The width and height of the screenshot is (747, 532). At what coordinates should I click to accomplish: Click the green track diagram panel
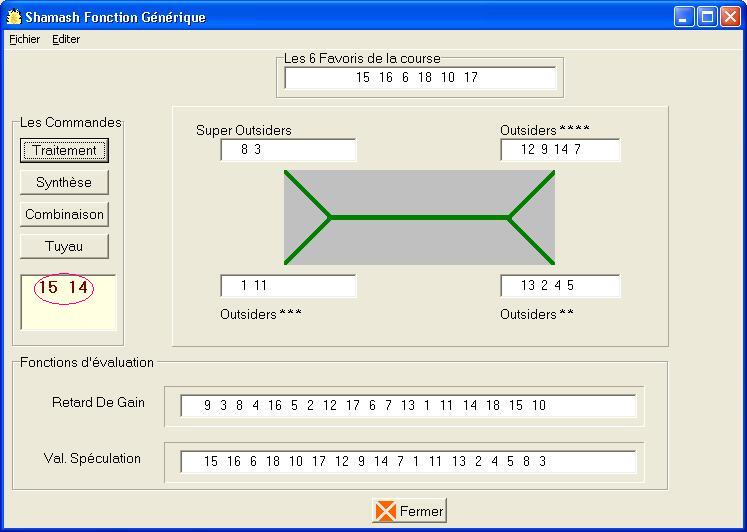click(x=420, y=217)
